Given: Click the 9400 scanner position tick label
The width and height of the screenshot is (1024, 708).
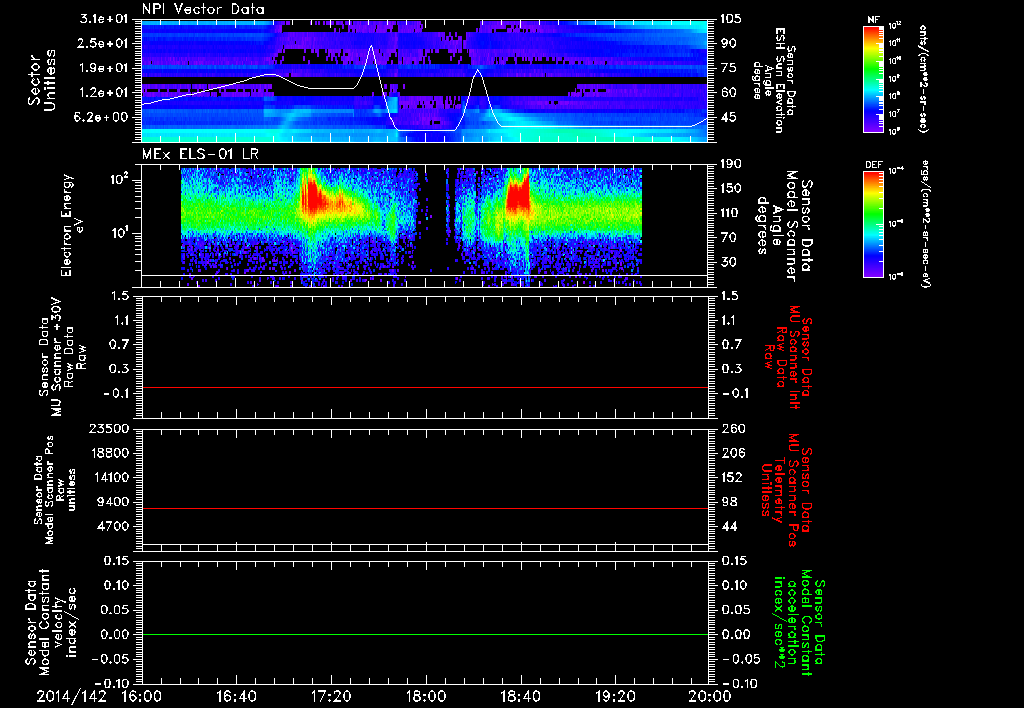Looking at the screenshot, I should coord(114,502).
